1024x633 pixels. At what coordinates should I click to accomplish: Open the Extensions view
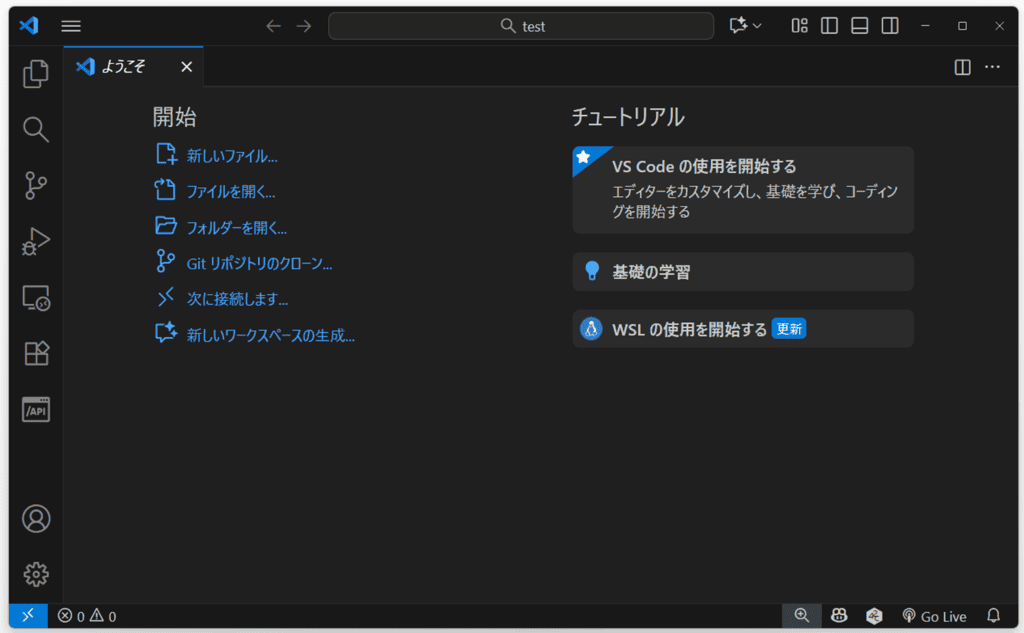(36, 353)
